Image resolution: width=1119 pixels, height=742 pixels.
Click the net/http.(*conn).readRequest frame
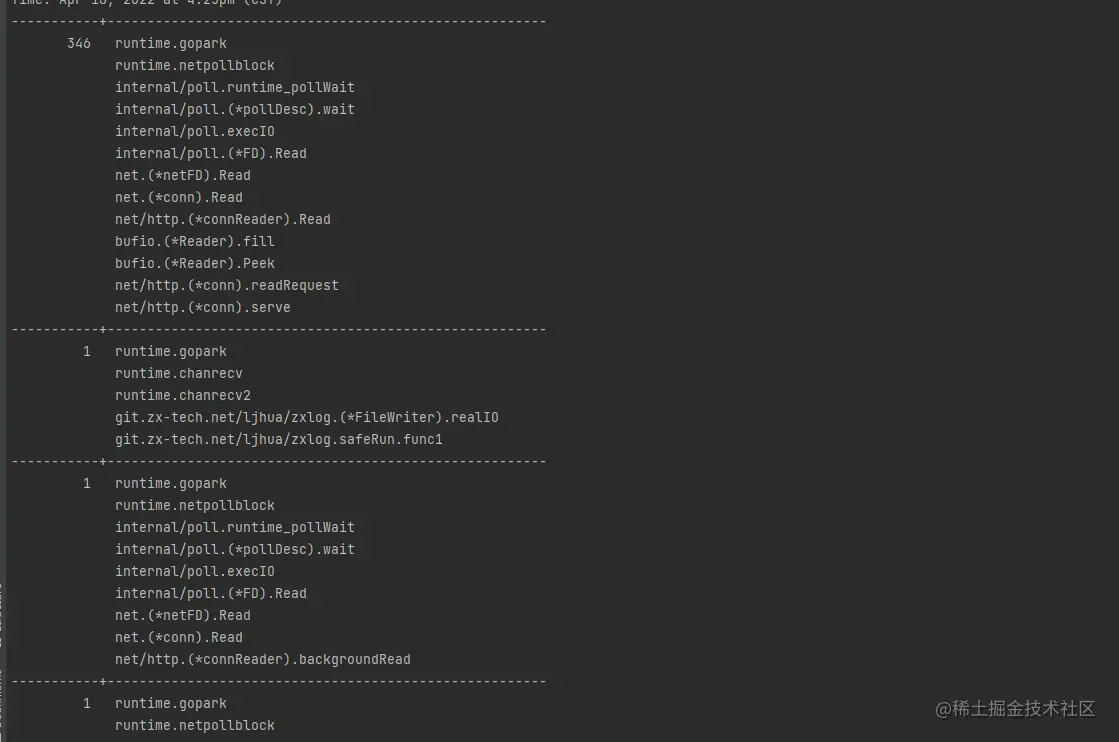[x=226, y=286]
